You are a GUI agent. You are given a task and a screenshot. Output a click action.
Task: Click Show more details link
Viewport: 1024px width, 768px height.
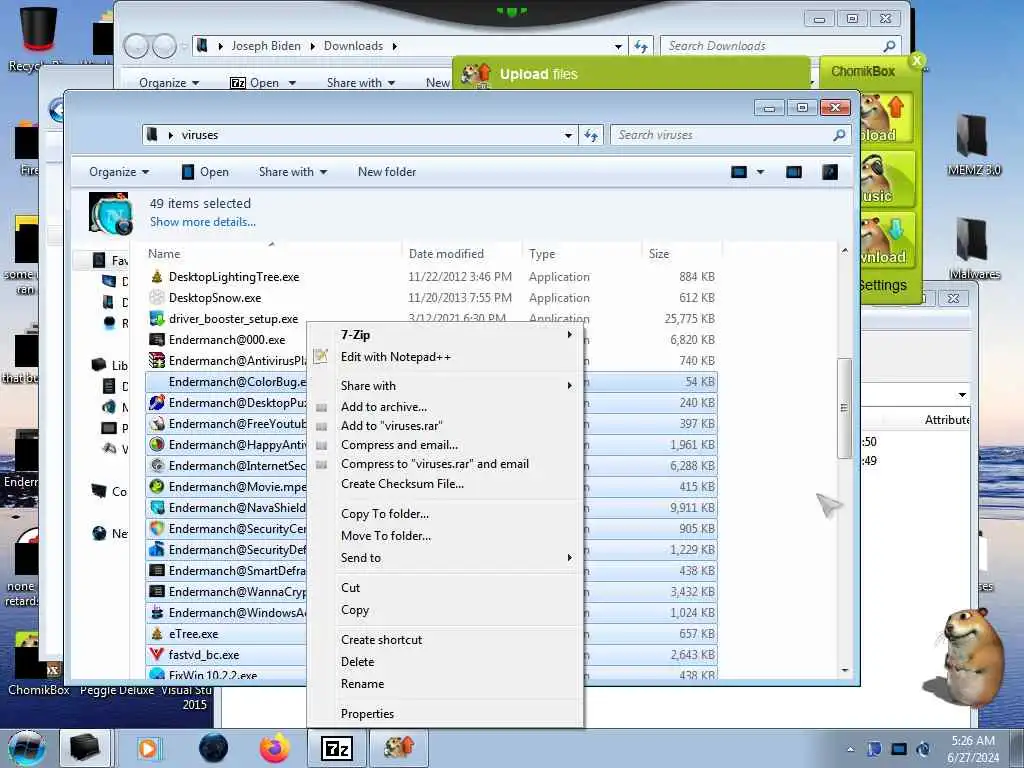202,222
